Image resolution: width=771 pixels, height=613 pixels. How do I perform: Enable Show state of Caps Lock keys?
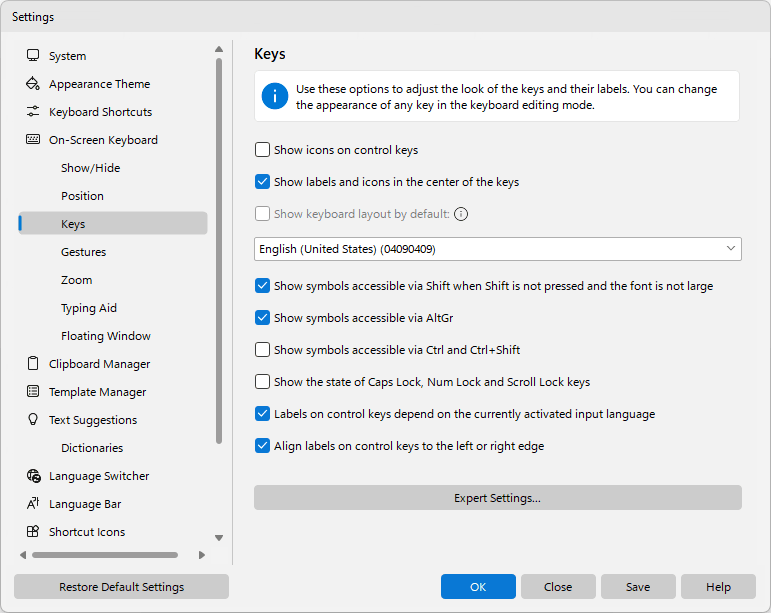click(263, 381)
